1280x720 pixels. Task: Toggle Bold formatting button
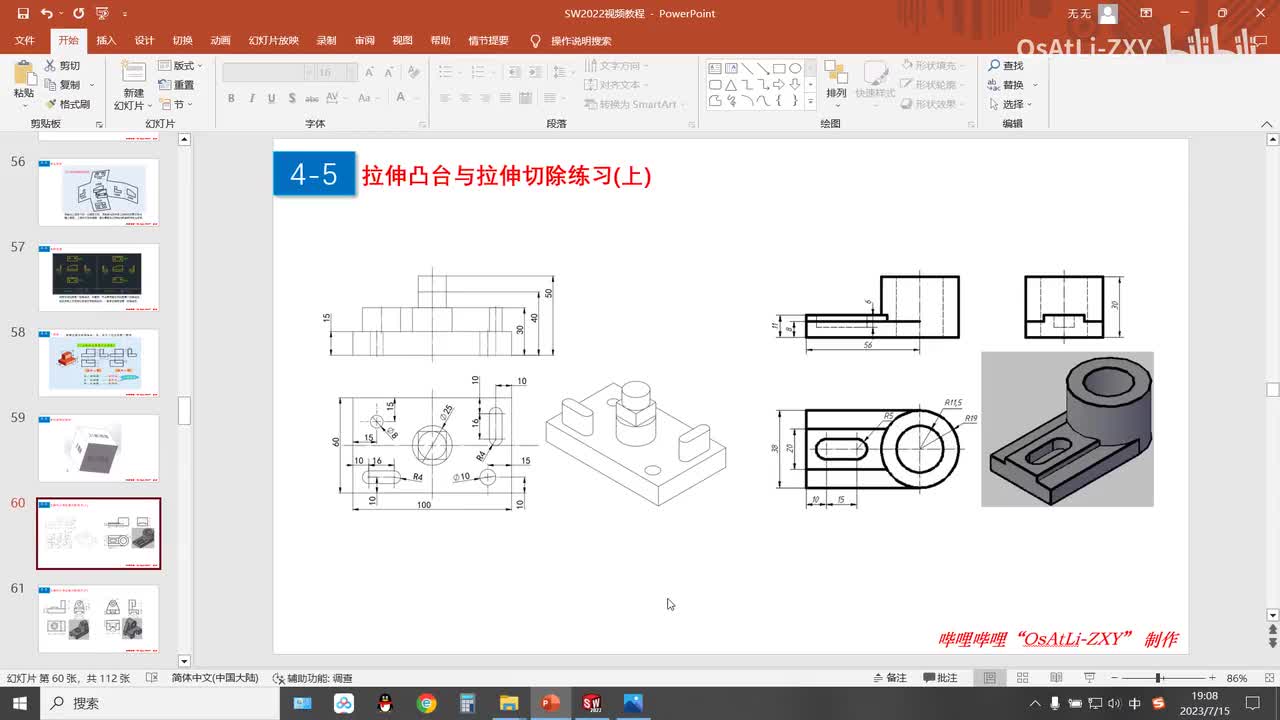(x=231, y=98)
